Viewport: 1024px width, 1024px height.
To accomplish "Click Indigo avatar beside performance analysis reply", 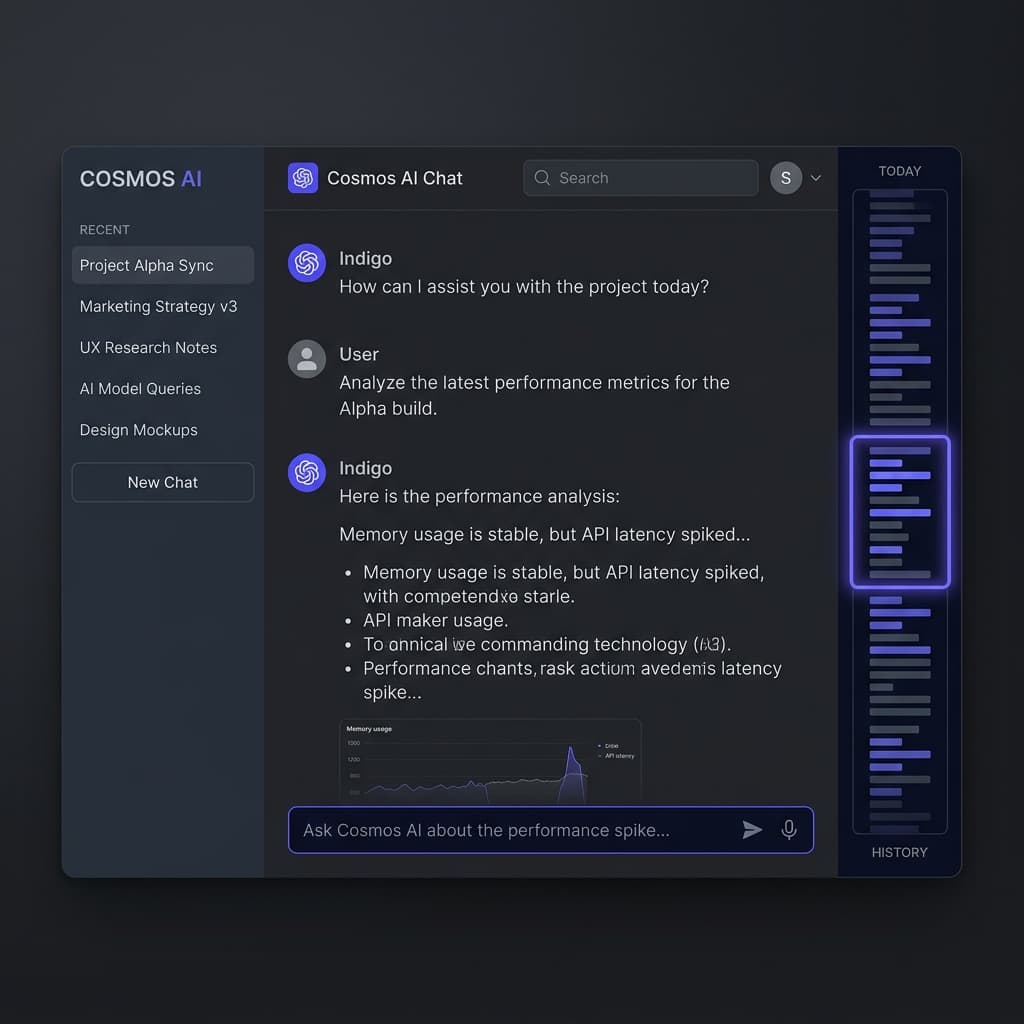I will click(306, 472).
